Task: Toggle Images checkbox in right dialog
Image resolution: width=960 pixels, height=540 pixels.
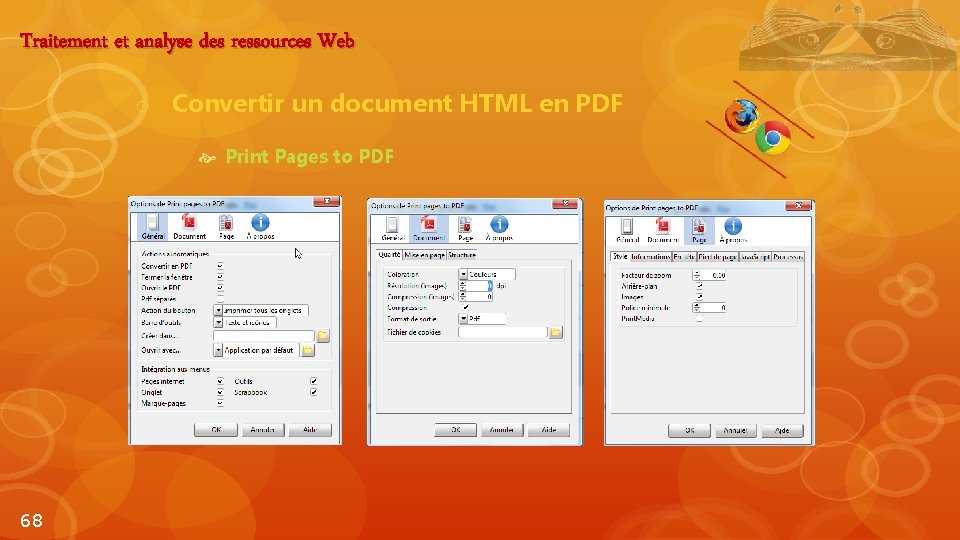Action: [x=699, y=297]
